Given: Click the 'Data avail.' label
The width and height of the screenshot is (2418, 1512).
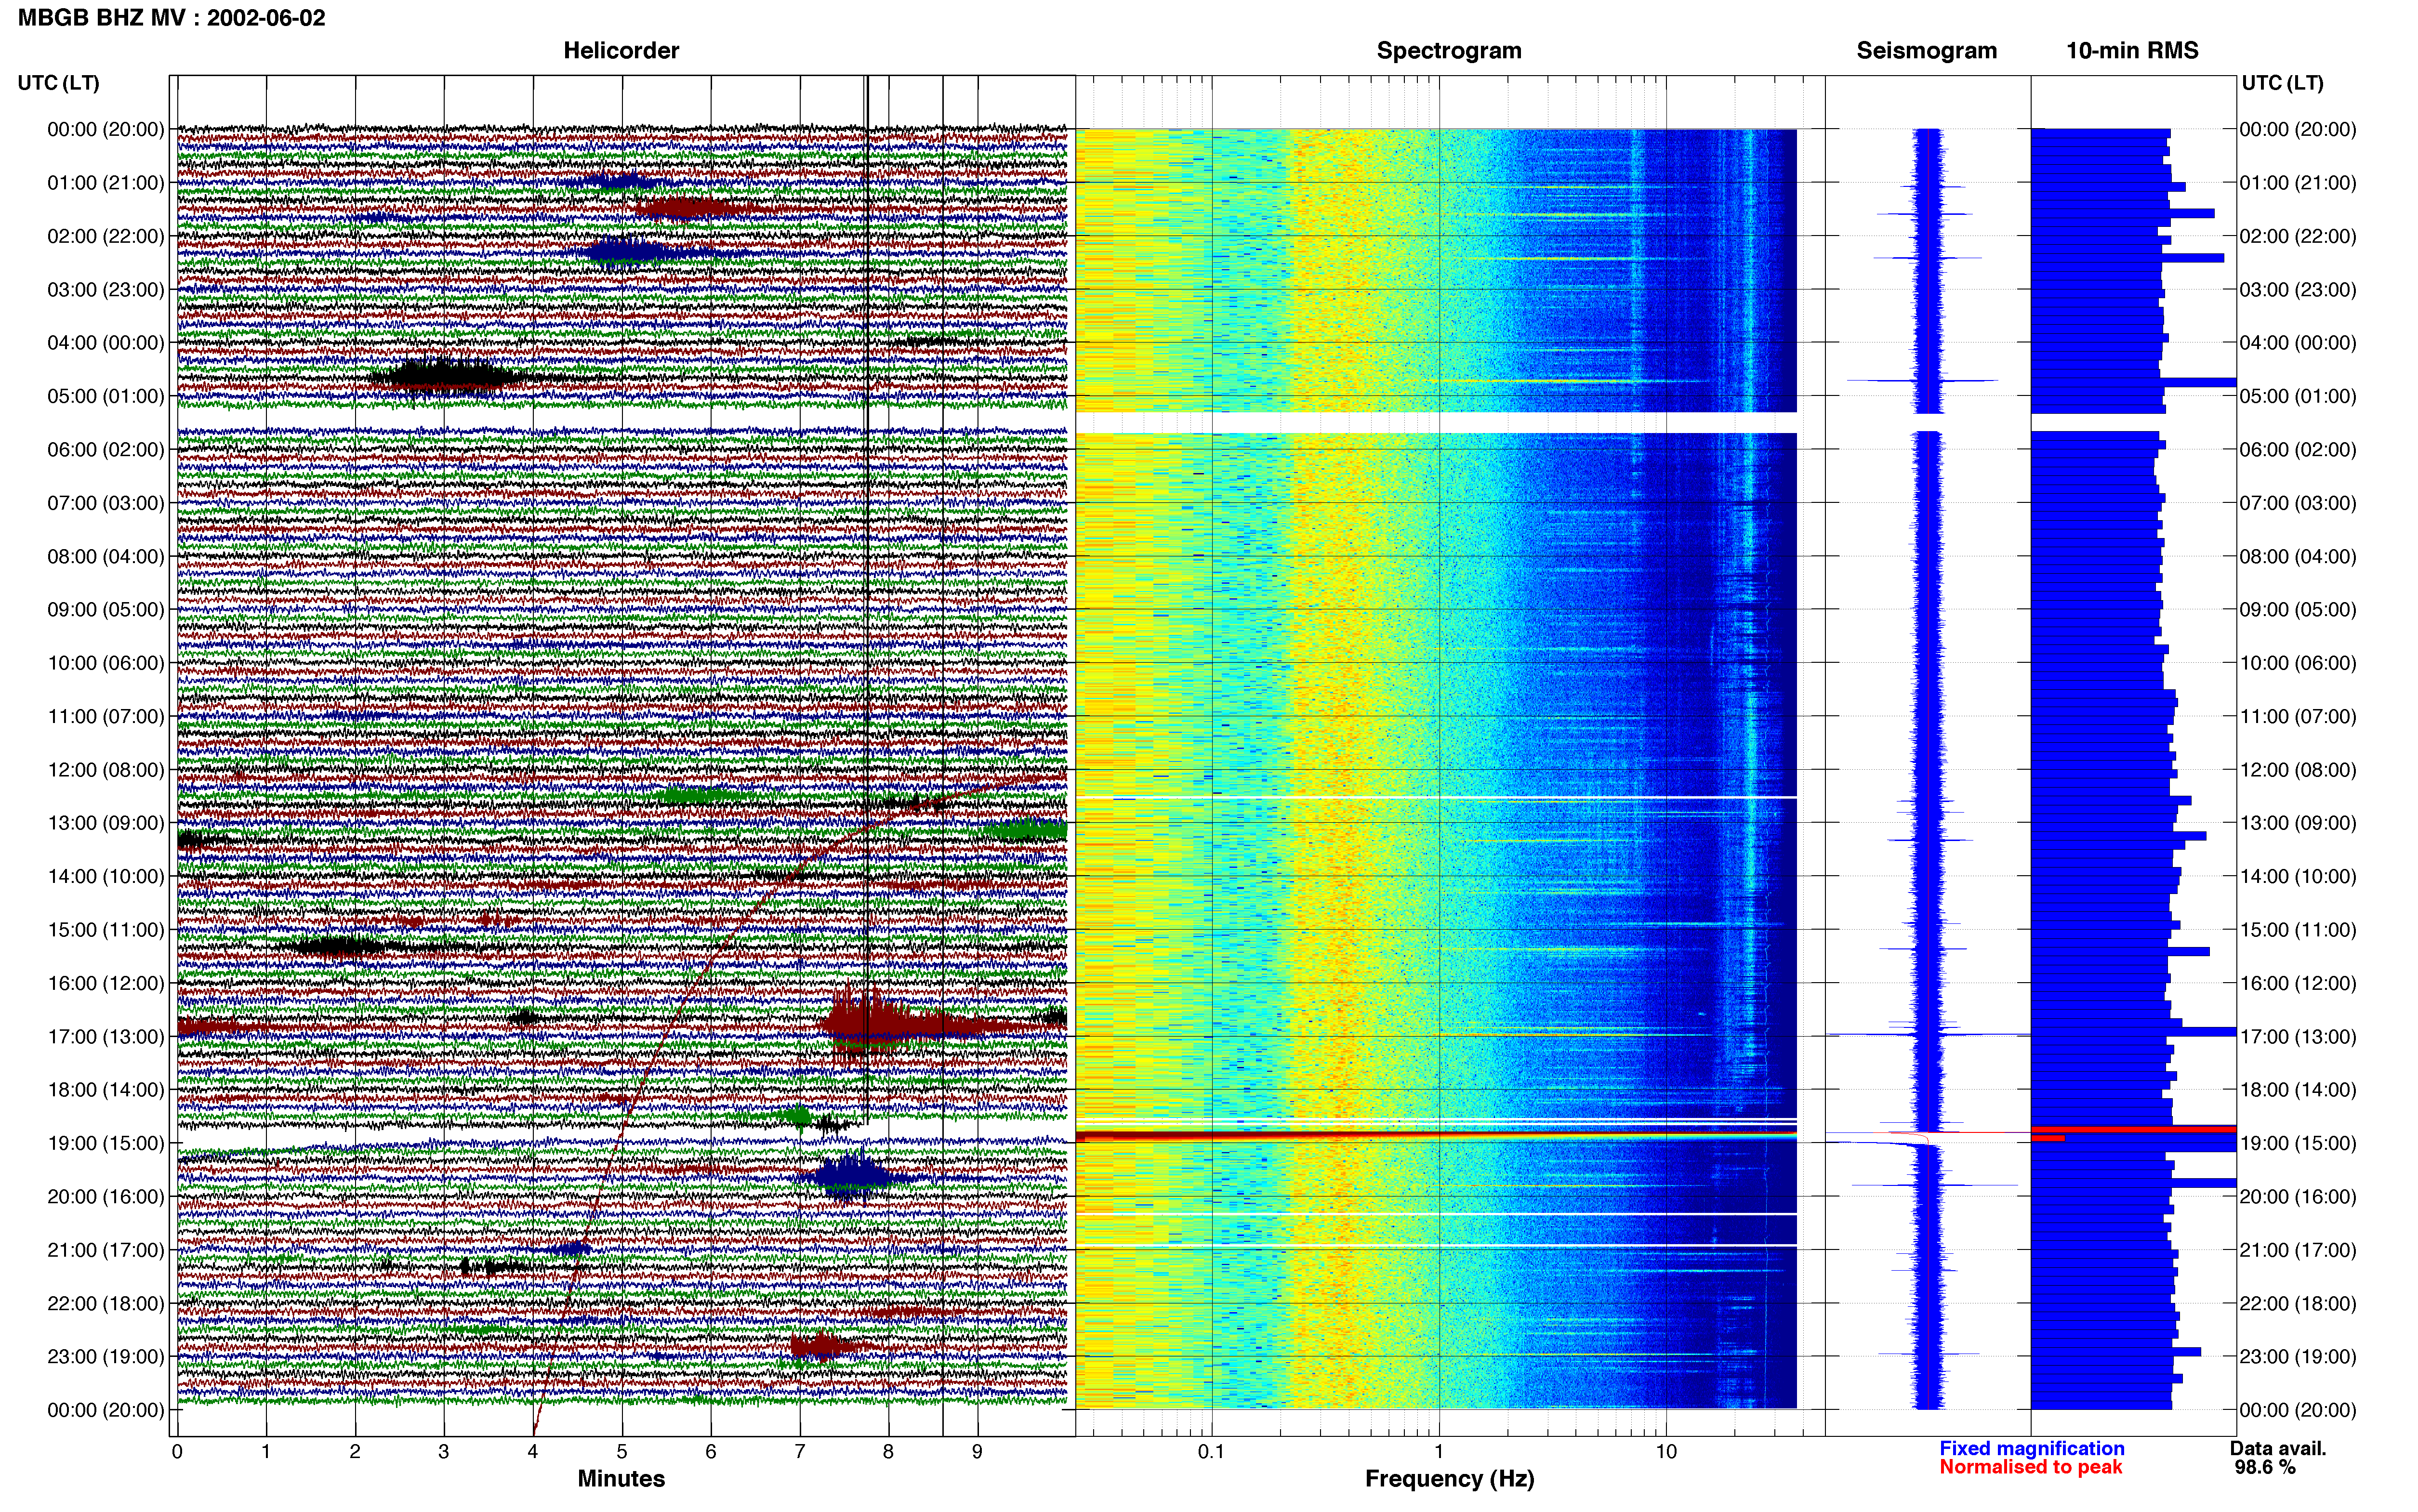Looking at the screenshot, I should coord(2278,1449).
